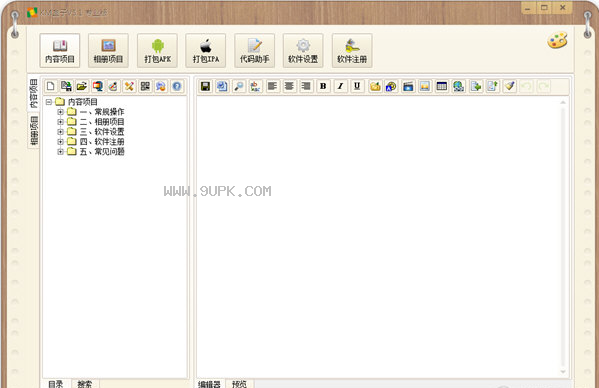Screen dimensions: 599x388
Task: Center align text in editor toolbar
Action: coord(289,86)
